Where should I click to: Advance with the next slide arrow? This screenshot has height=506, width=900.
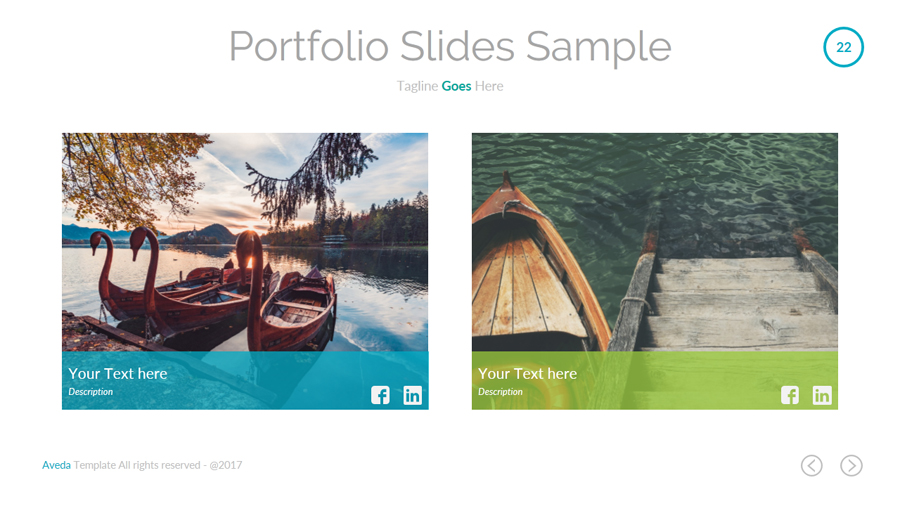pos(851,465)
